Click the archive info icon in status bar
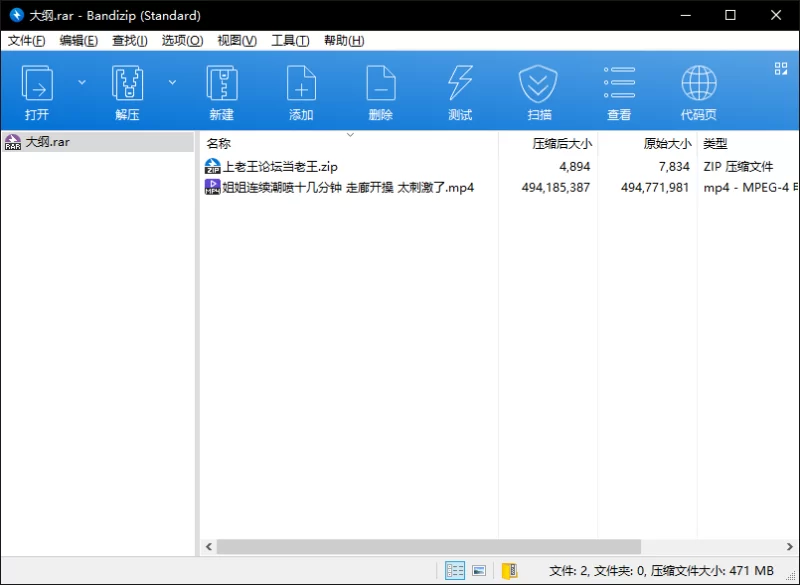Image resolution: width=800 pixels, height=585 pixels. tap(509, 571)
